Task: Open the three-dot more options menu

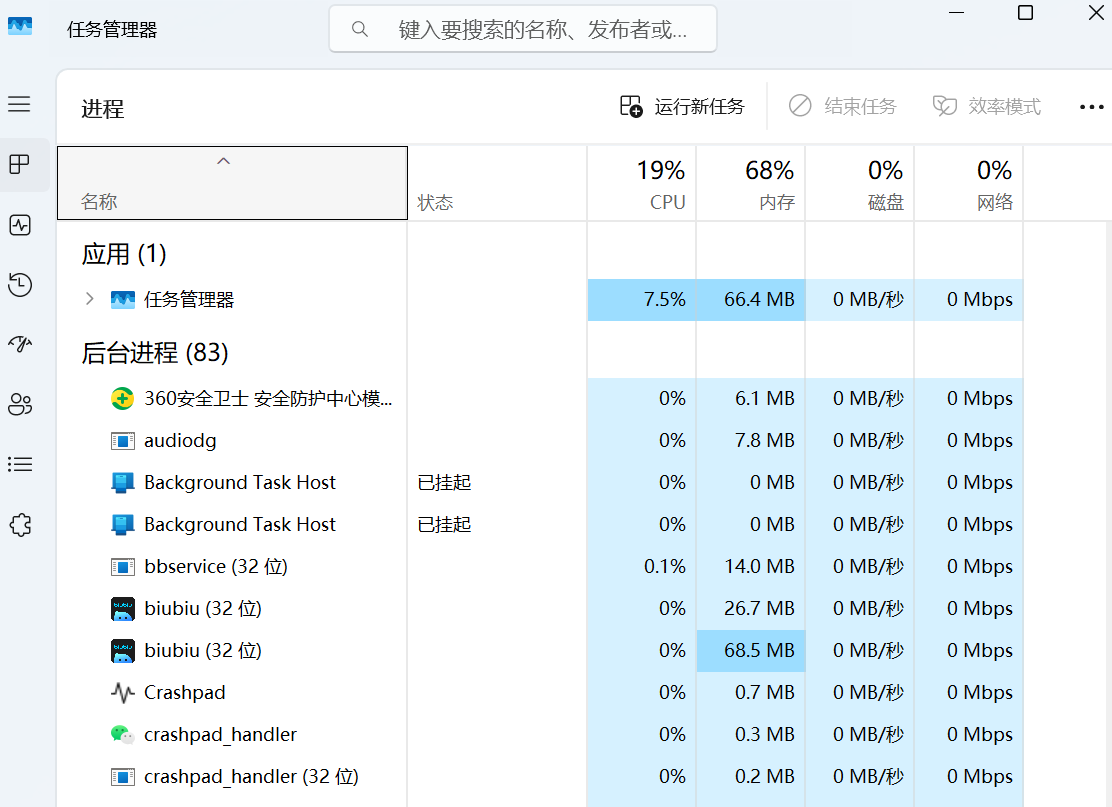Action: 1091,107
